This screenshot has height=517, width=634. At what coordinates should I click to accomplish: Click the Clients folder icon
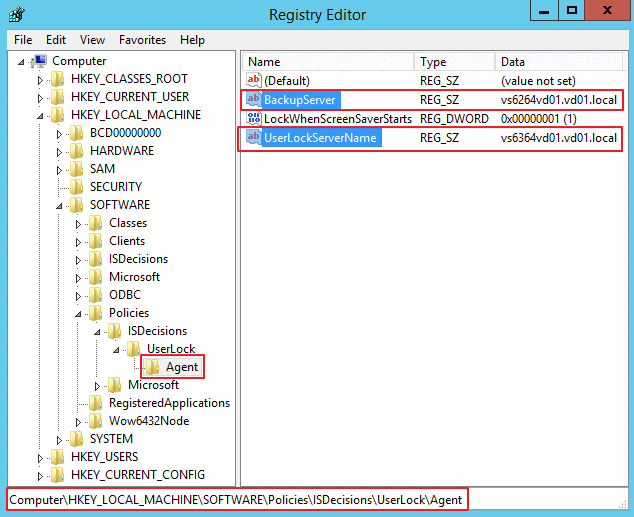pyautogui.click(x=95, y=241)
